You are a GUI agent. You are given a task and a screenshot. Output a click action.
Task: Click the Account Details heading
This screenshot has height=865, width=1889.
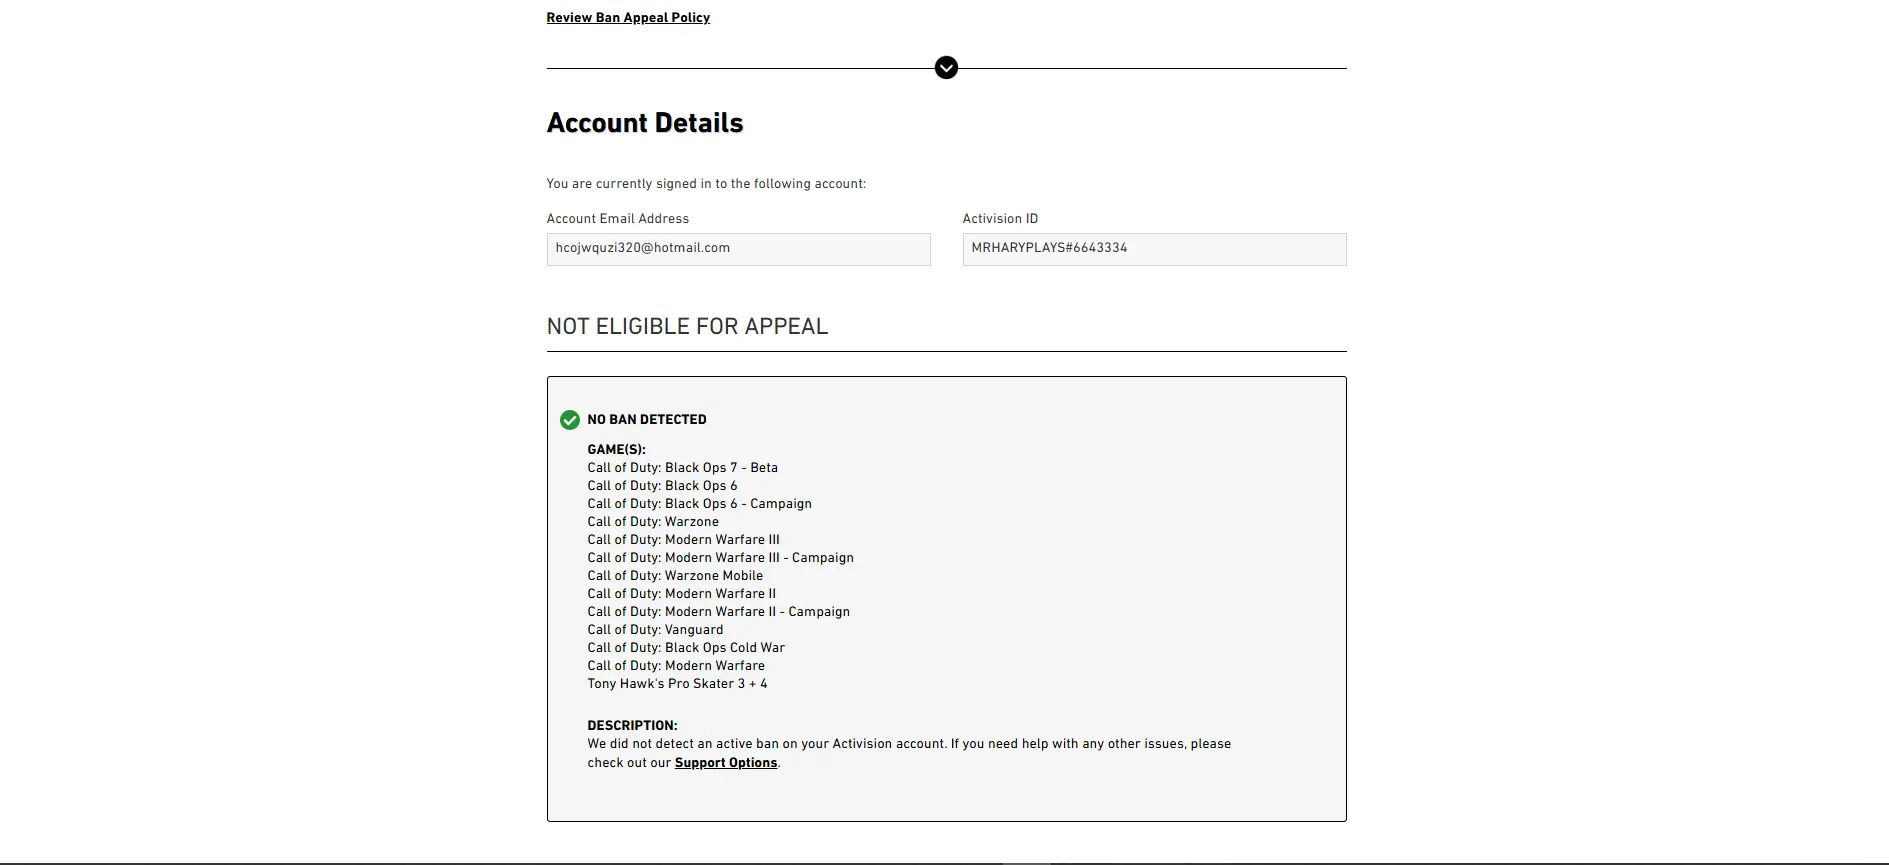point(645,123)
